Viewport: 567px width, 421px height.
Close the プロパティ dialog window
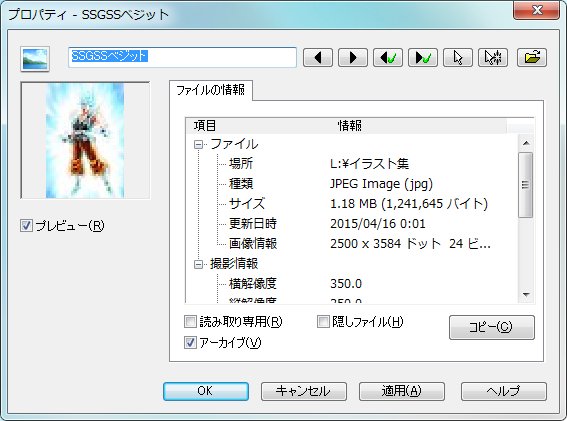pos(537,10)
